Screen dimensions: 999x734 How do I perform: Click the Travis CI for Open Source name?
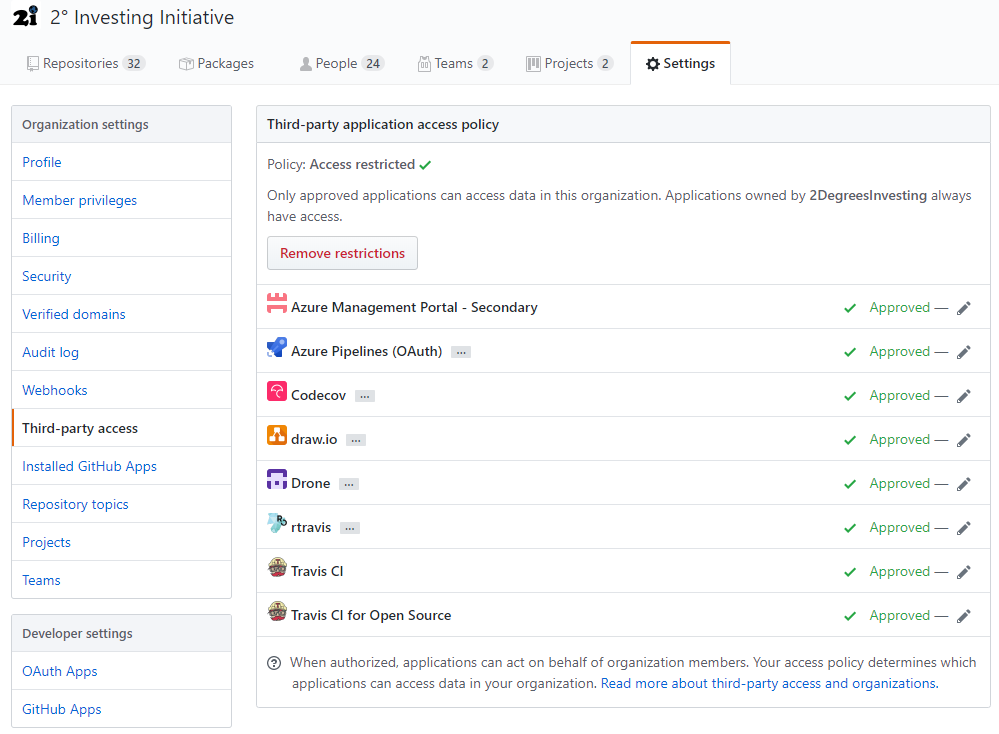pyautogui.click(x=371, y=615)
